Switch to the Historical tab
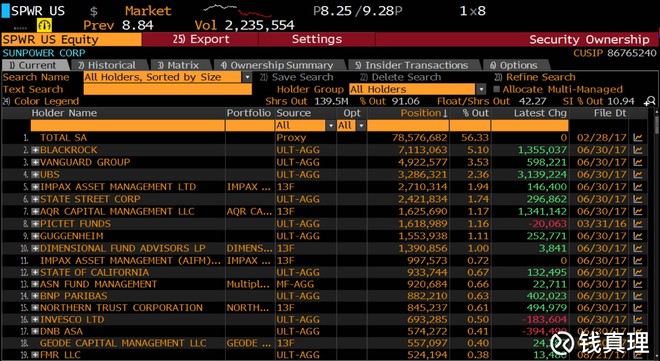660x361 pixels. tap(110, 65)
